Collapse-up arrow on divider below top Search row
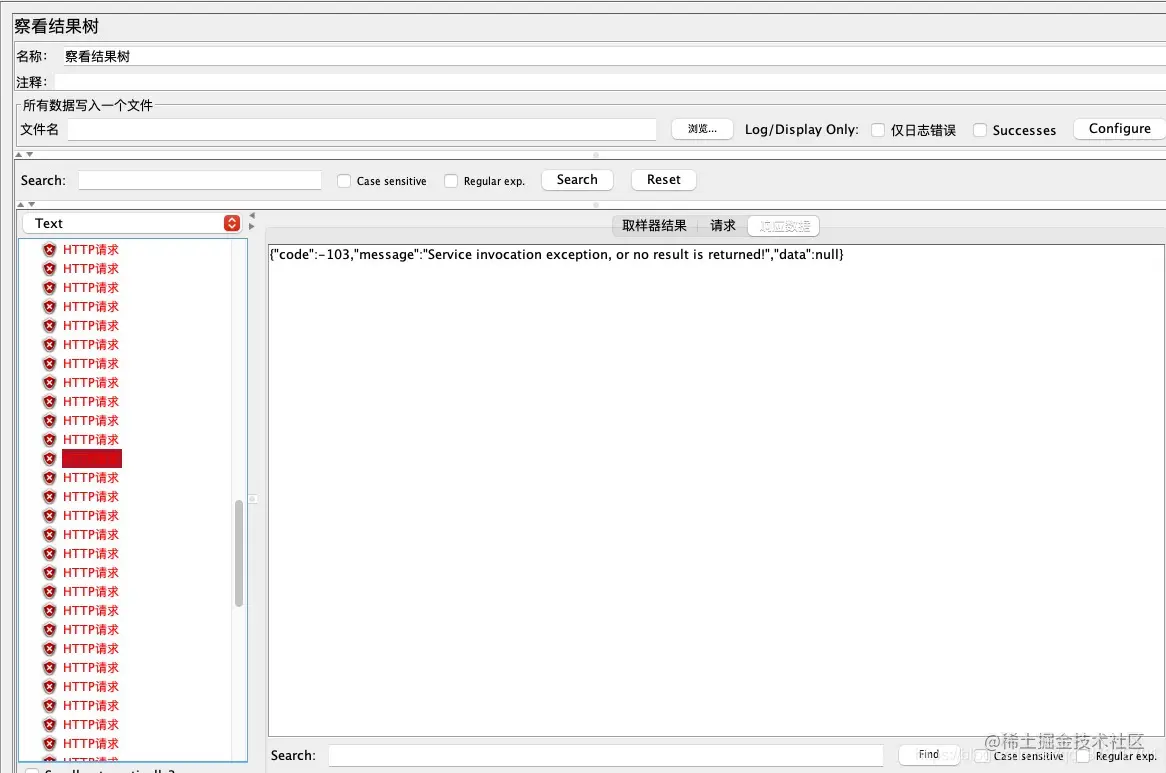Image resolution: width=1166 pixels, height=773 pixels. pyautogui.click(x=21, y=204)
